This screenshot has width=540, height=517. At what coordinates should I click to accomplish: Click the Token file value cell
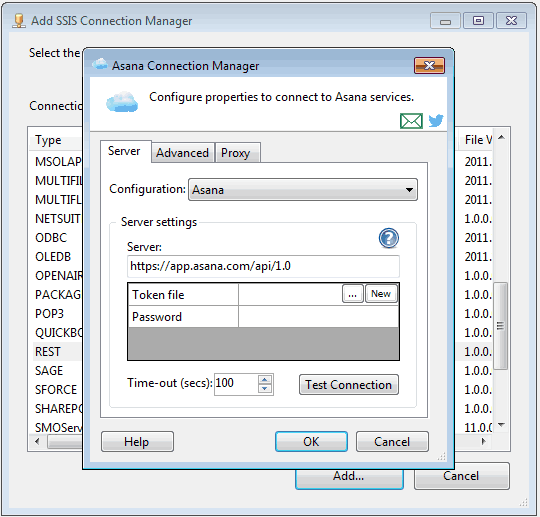point(290,294)
